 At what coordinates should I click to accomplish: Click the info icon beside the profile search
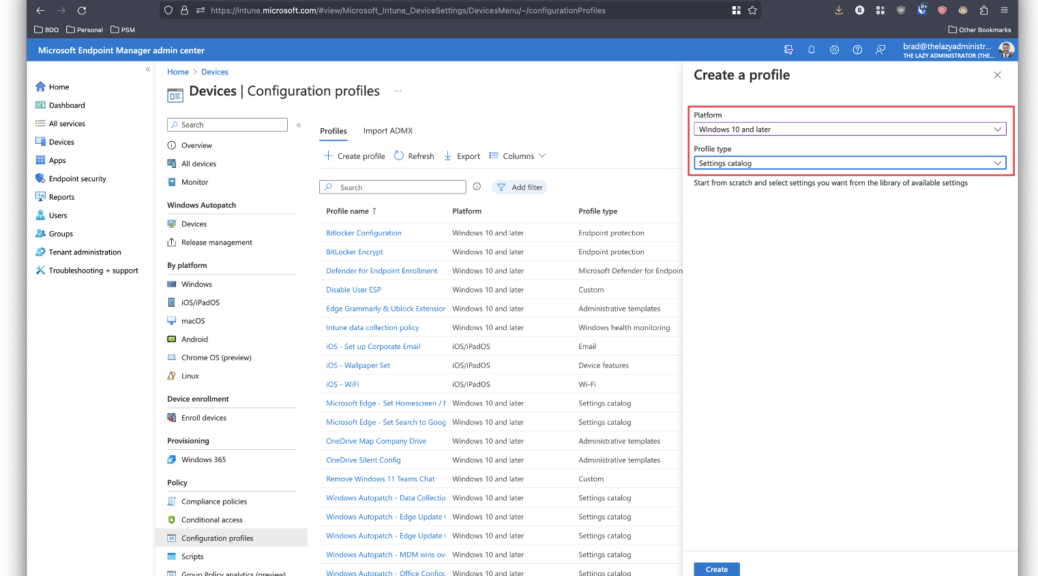tap(477, 187)
